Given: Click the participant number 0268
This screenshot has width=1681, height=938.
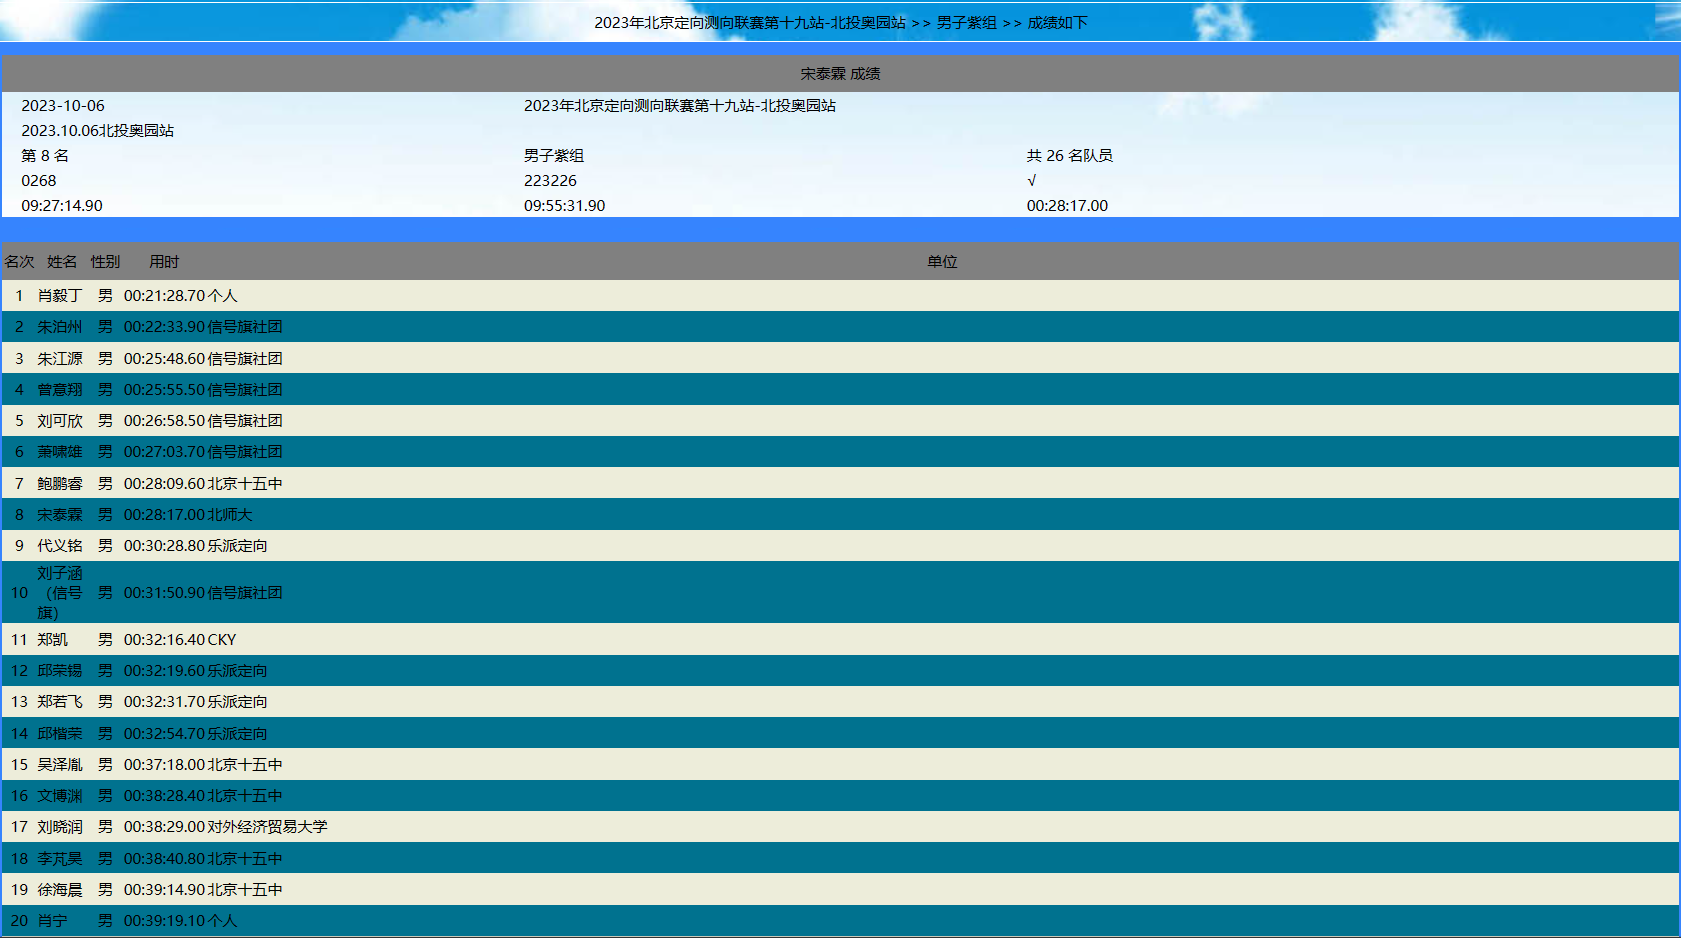Looking at the screenshot, I should tap(38, 180).
